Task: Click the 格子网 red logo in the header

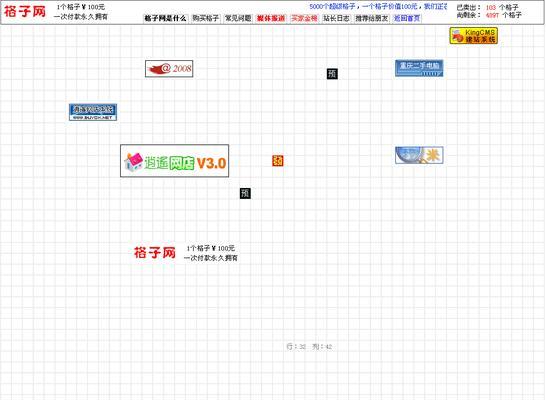Action: pyautogui.click(x=25, y=12)
